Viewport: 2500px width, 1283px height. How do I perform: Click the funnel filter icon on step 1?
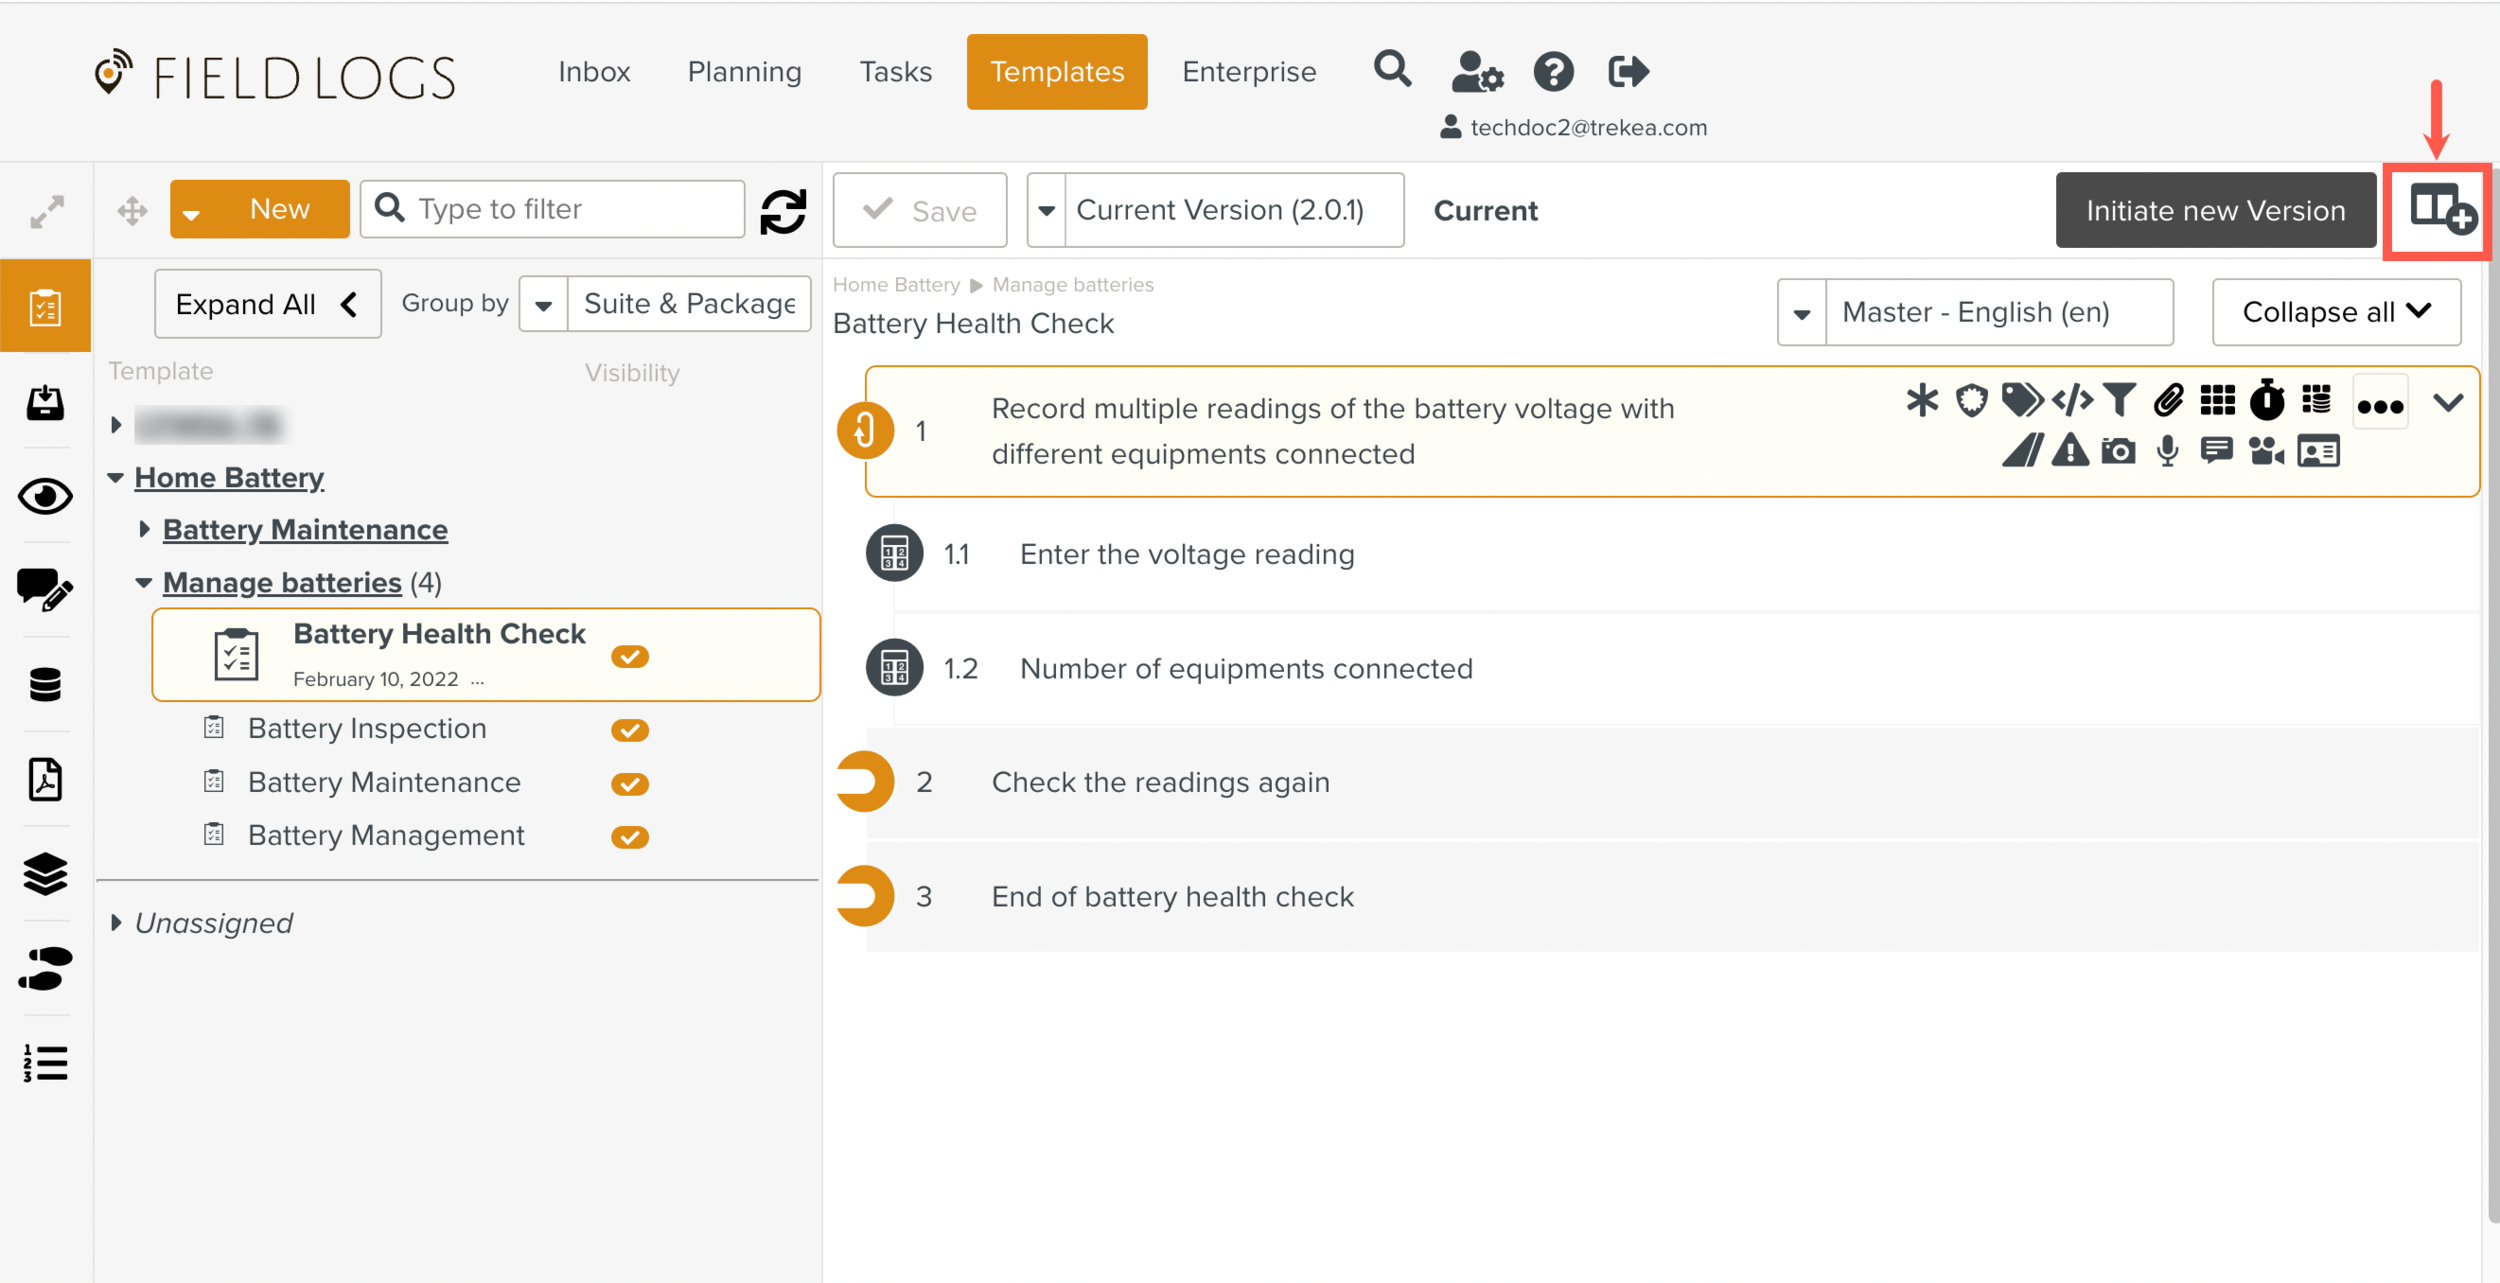pos(2119,401)
